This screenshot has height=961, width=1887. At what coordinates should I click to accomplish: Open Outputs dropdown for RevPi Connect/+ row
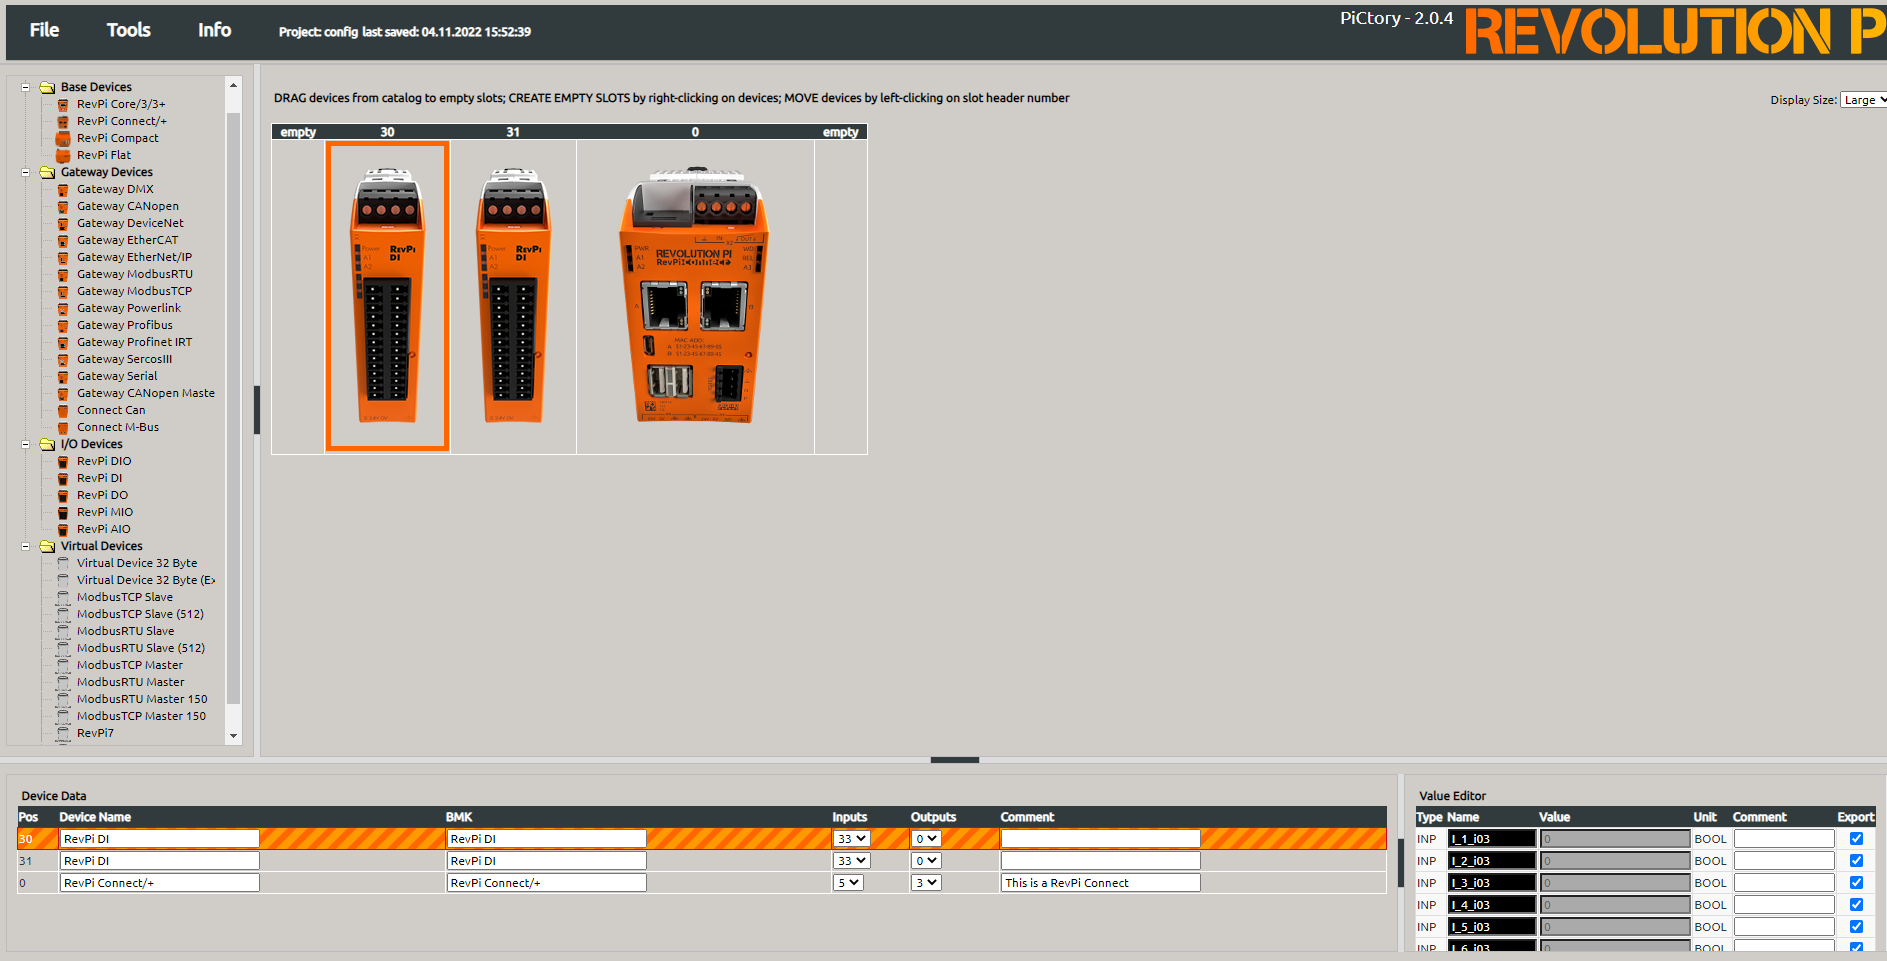926,883
